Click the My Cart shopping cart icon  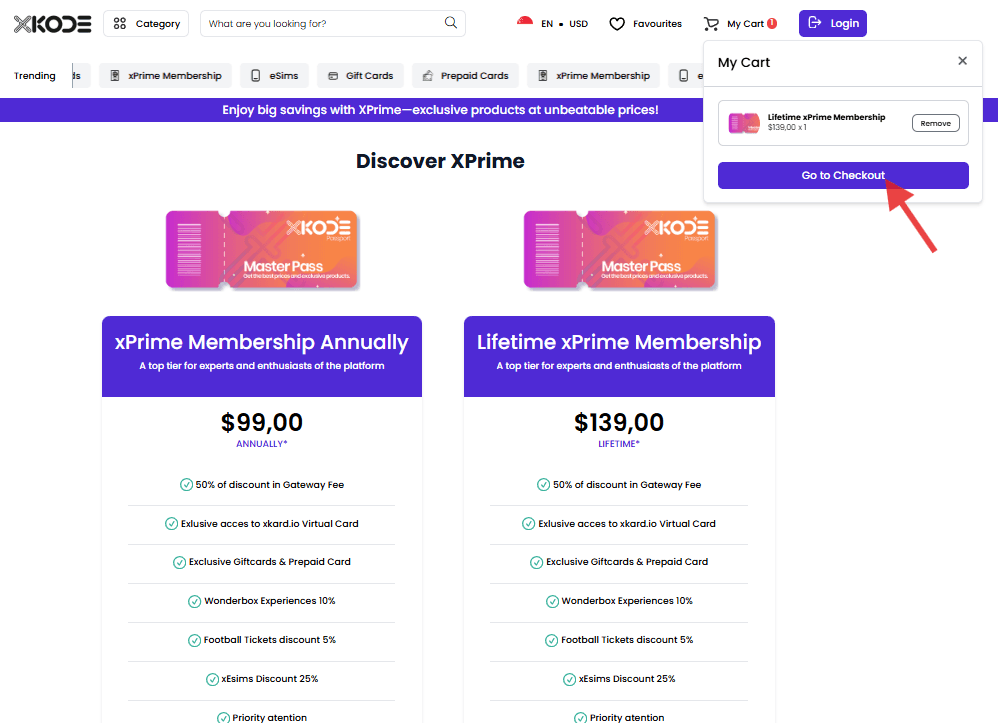711,24
